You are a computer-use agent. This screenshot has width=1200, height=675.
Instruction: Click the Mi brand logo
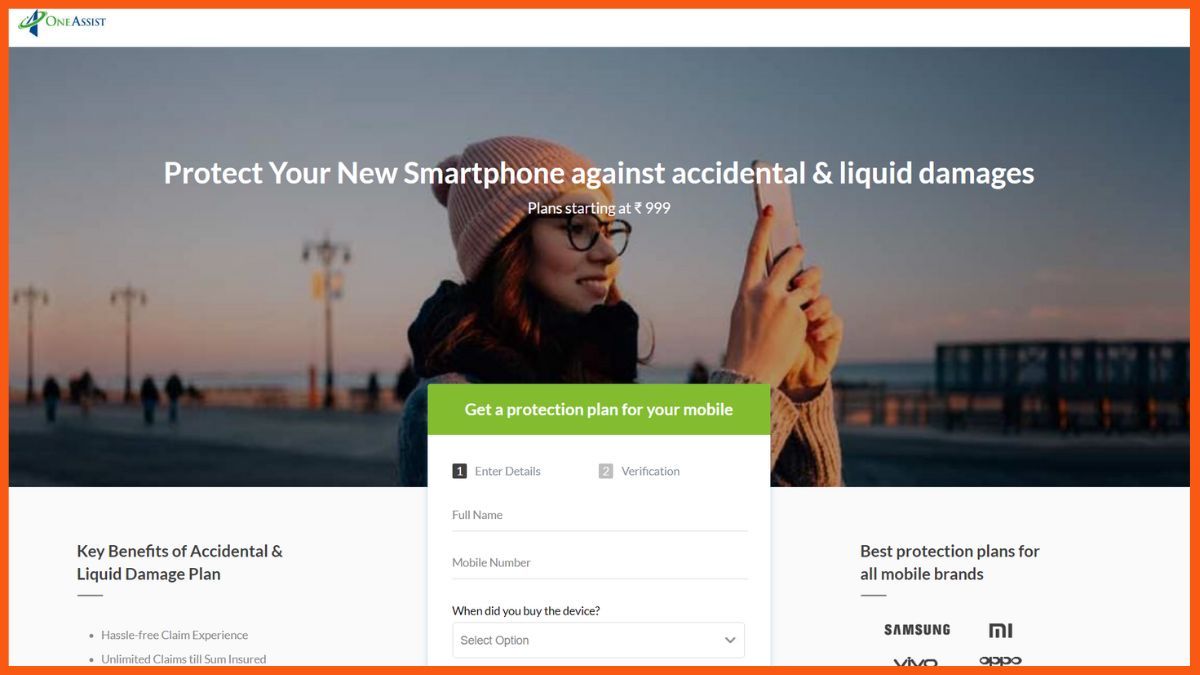pos(1000,630)
